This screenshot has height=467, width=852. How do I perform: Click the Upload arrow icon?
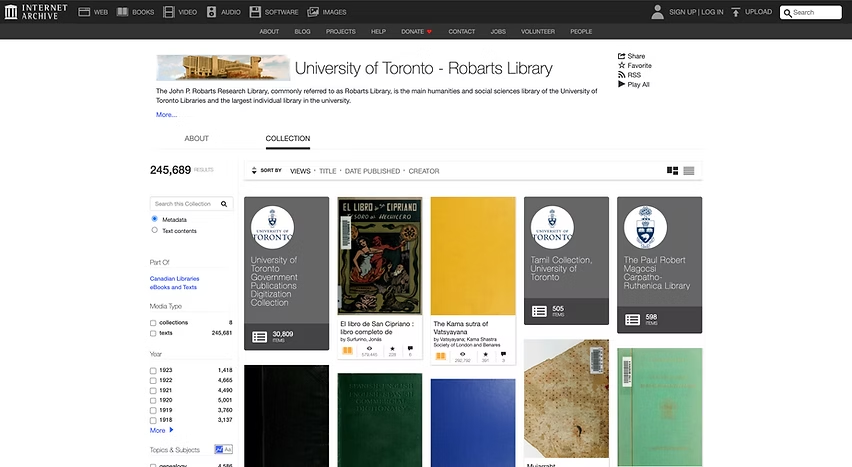736,12
